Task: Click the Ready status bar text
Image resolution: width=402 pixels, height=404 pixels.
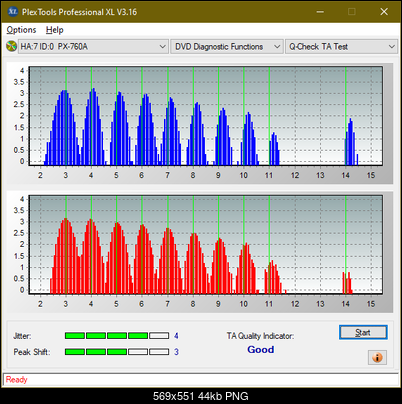Action: 17,380
